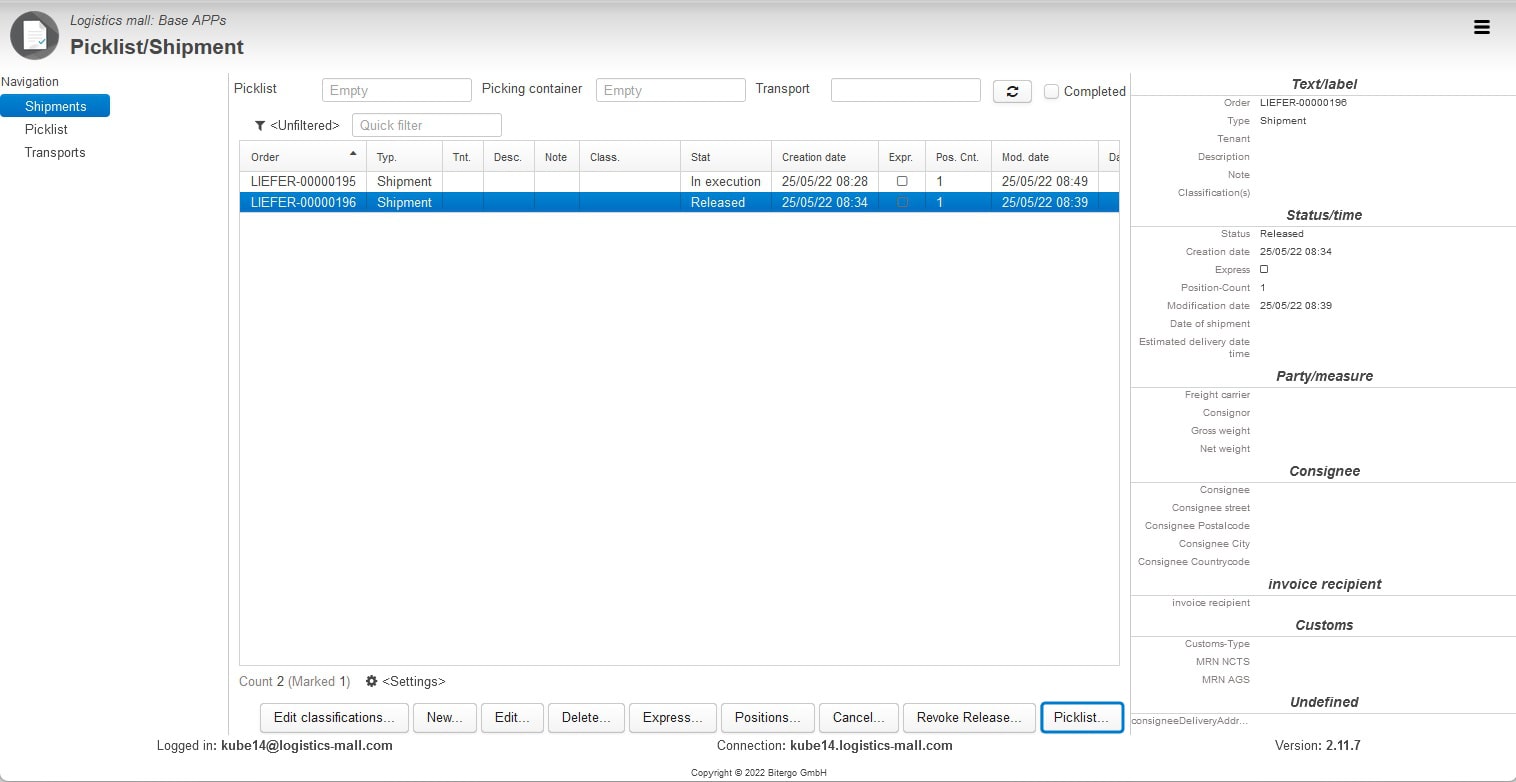
Task: Sort by the Tnt. column header
Action: tap(462, 157)
